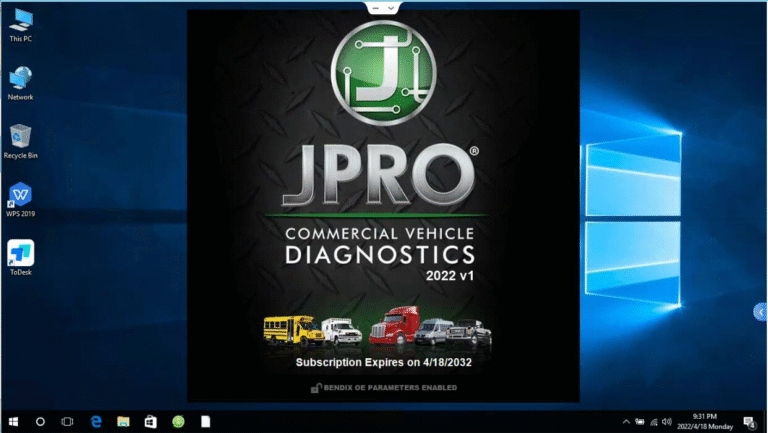Open the This PC desktop icon
This screenshot has height=433, width=768.
coord(21,25)
